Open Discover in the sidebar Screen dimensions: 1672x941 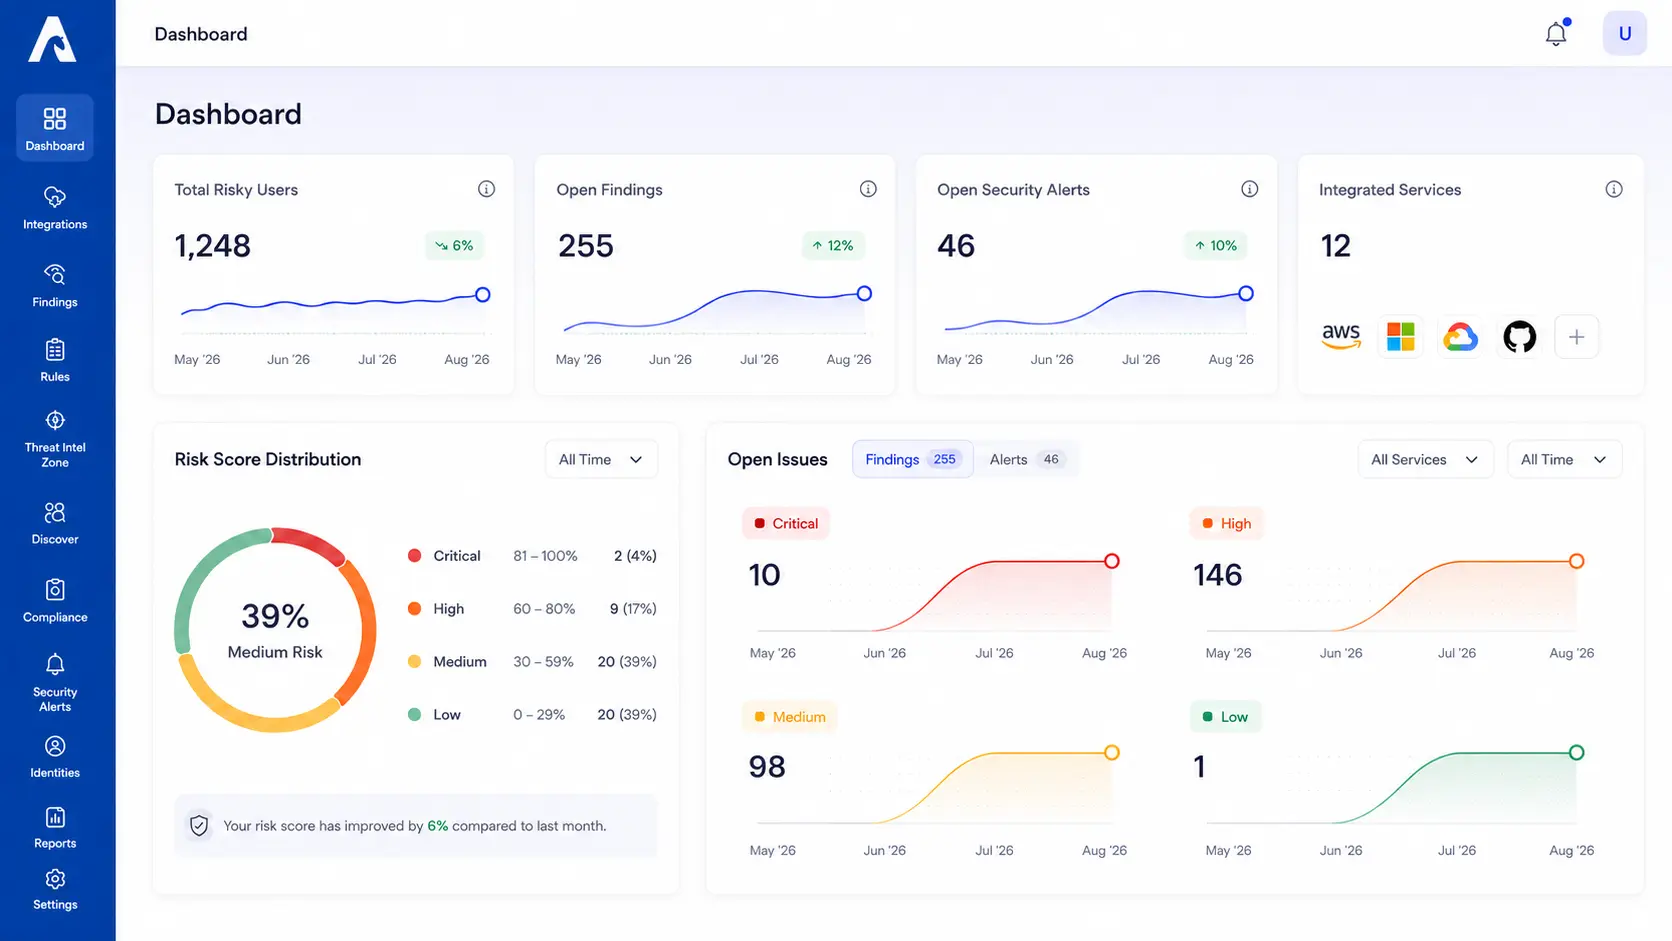click(55, 523)
